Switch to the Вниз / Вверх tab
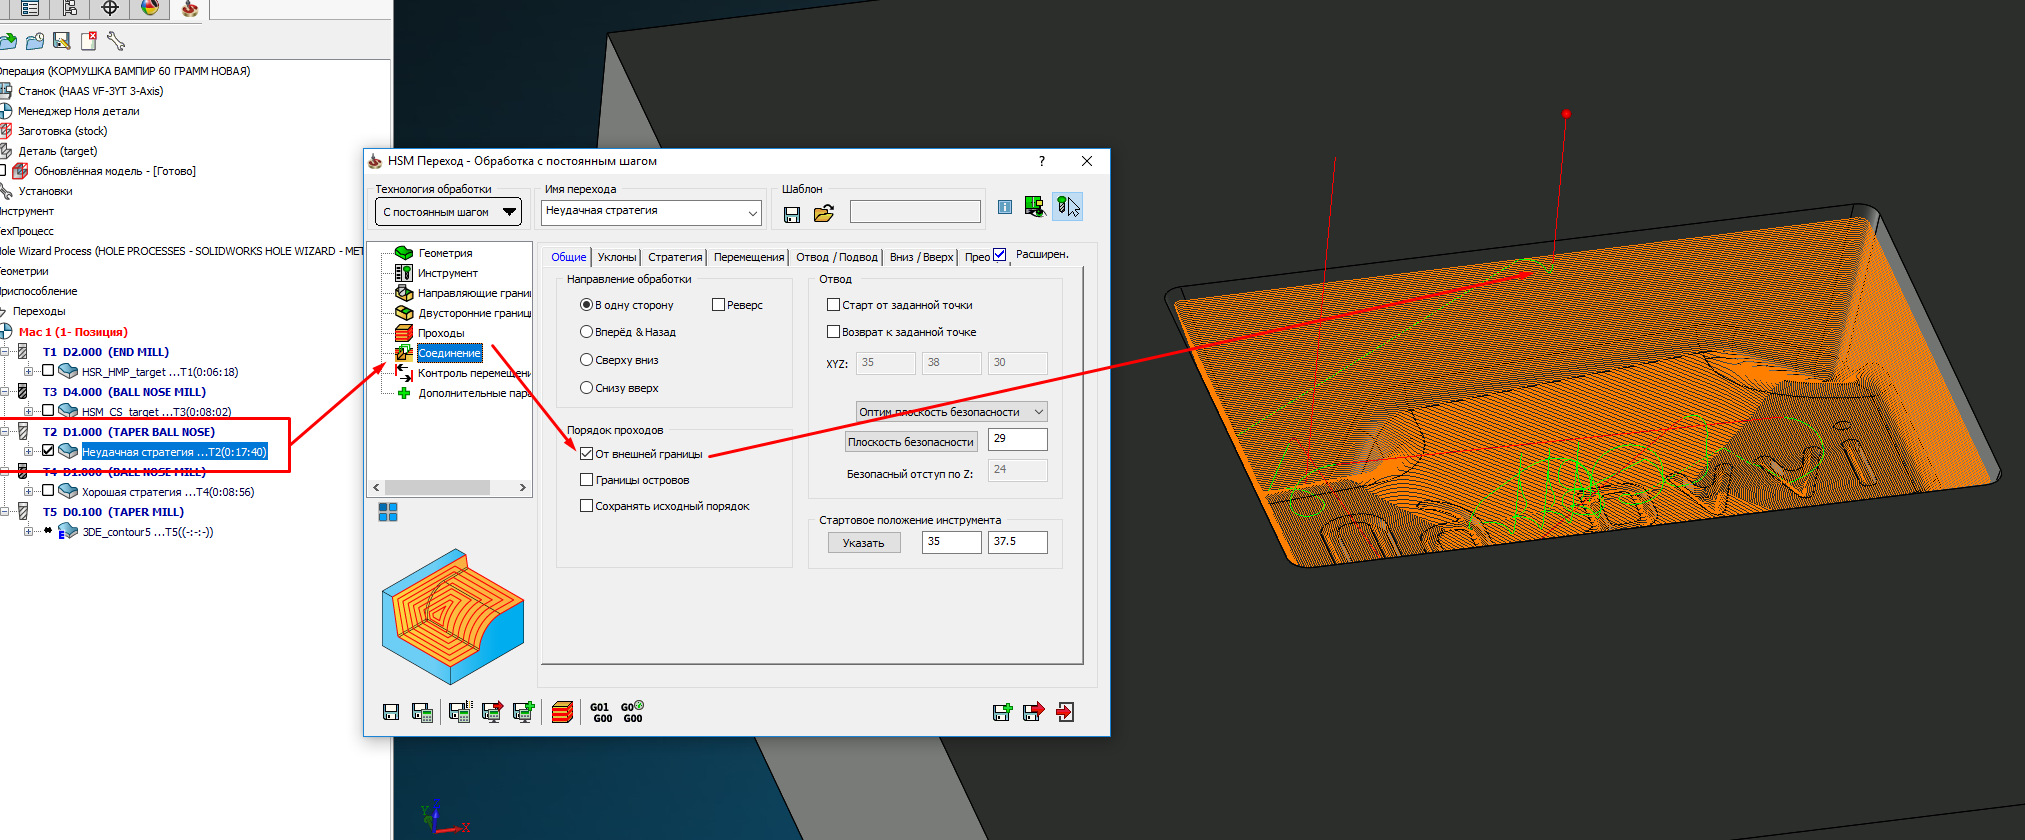This screenshot has height=840, width=2025. (x=921, y=257)
